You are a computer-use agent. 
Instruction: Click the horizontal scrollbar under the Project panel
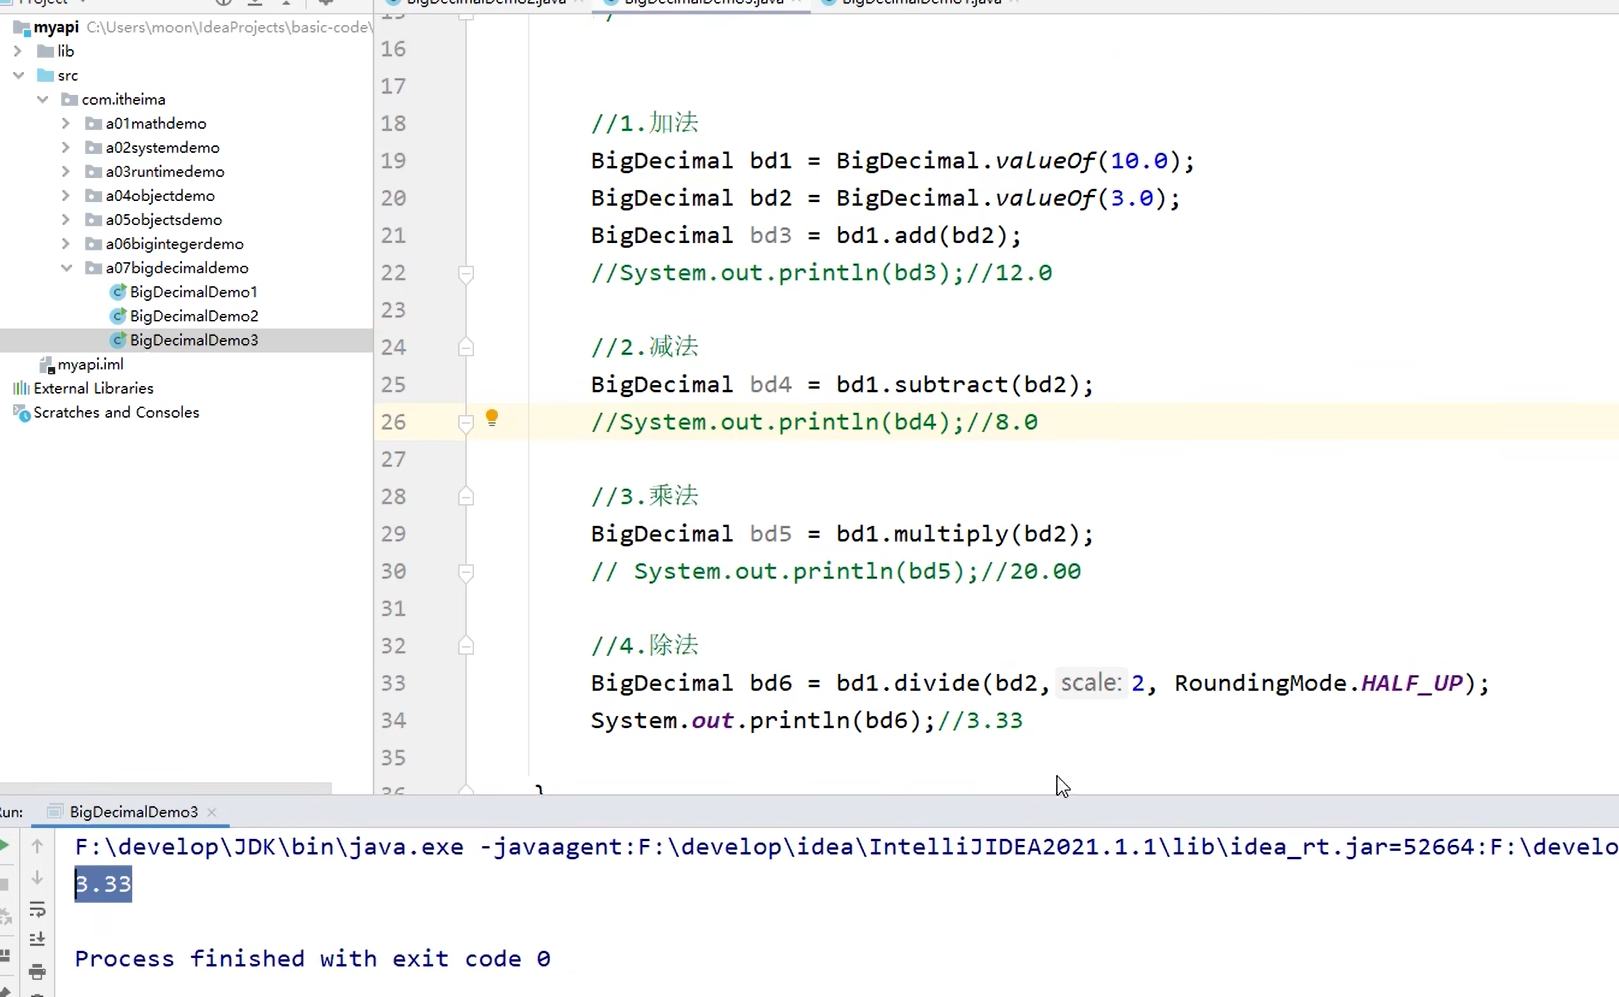point(165,789)
